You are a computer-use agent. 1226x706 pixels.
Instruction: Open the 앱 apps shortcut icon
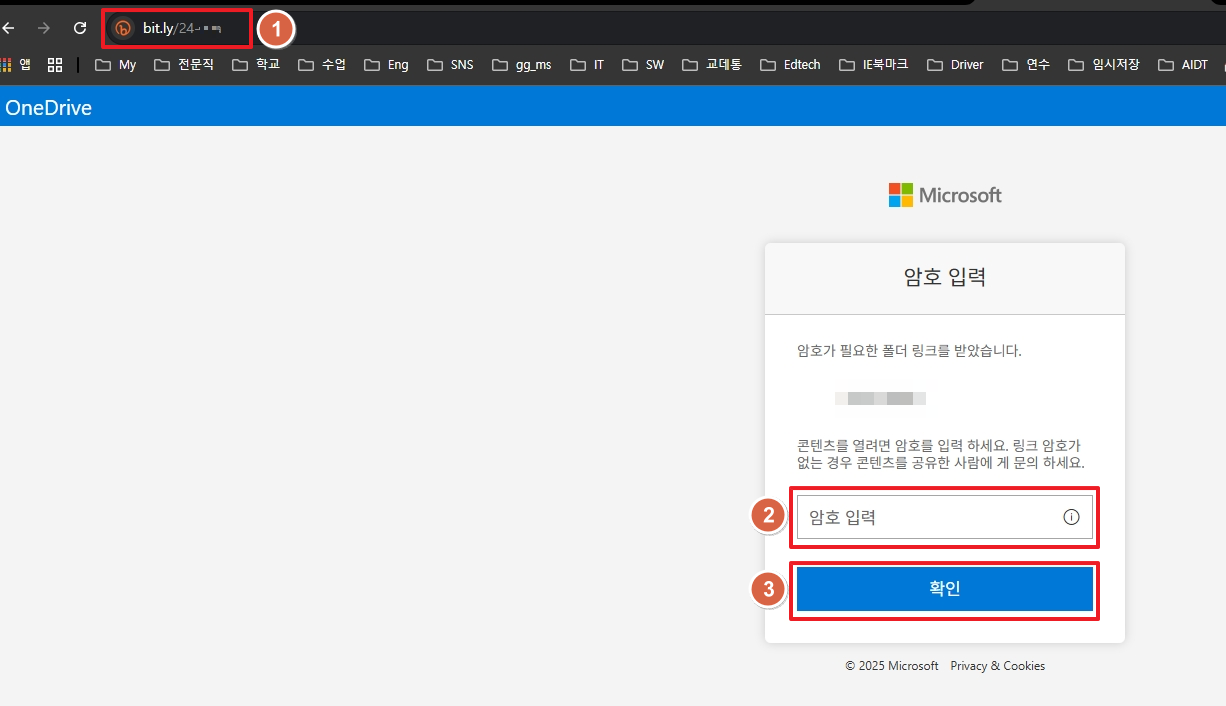[16, 64]
